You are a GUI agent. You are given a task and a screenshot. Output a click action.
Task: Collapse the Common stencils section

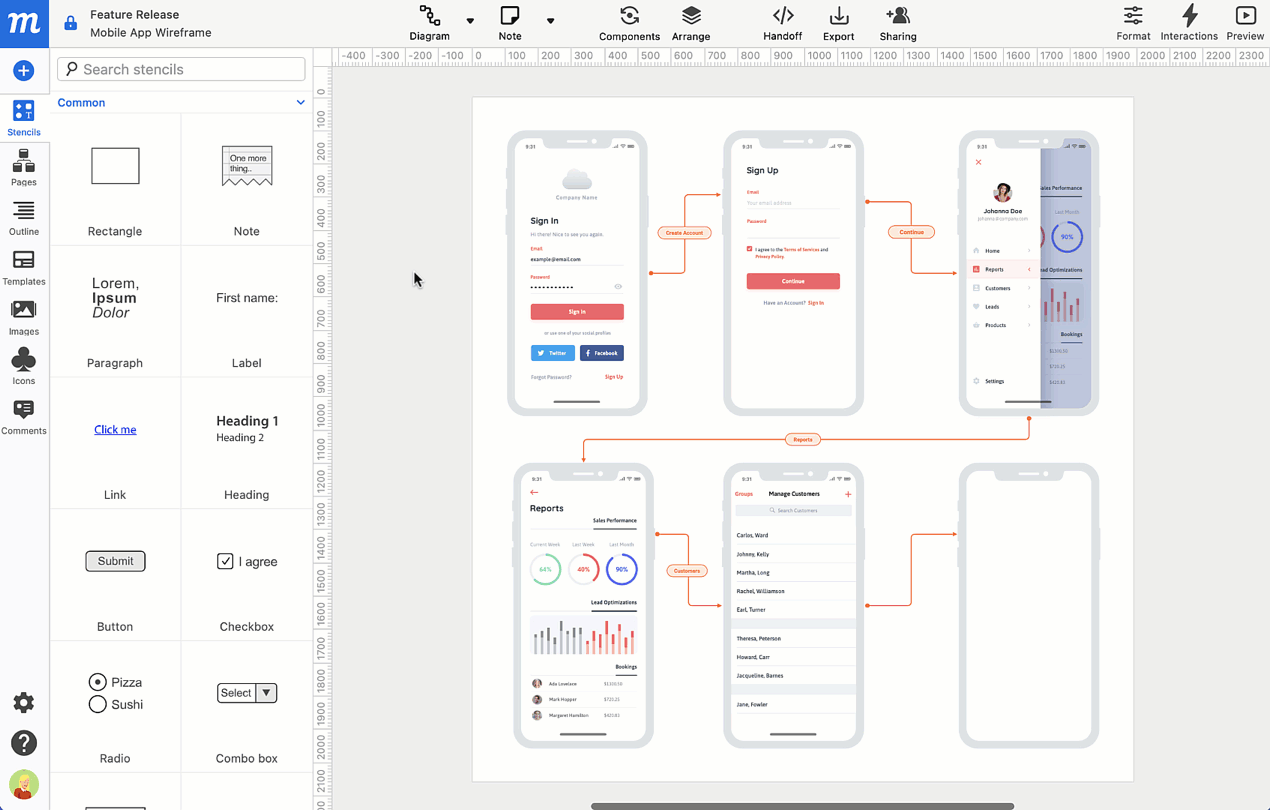tap(300, 103)
